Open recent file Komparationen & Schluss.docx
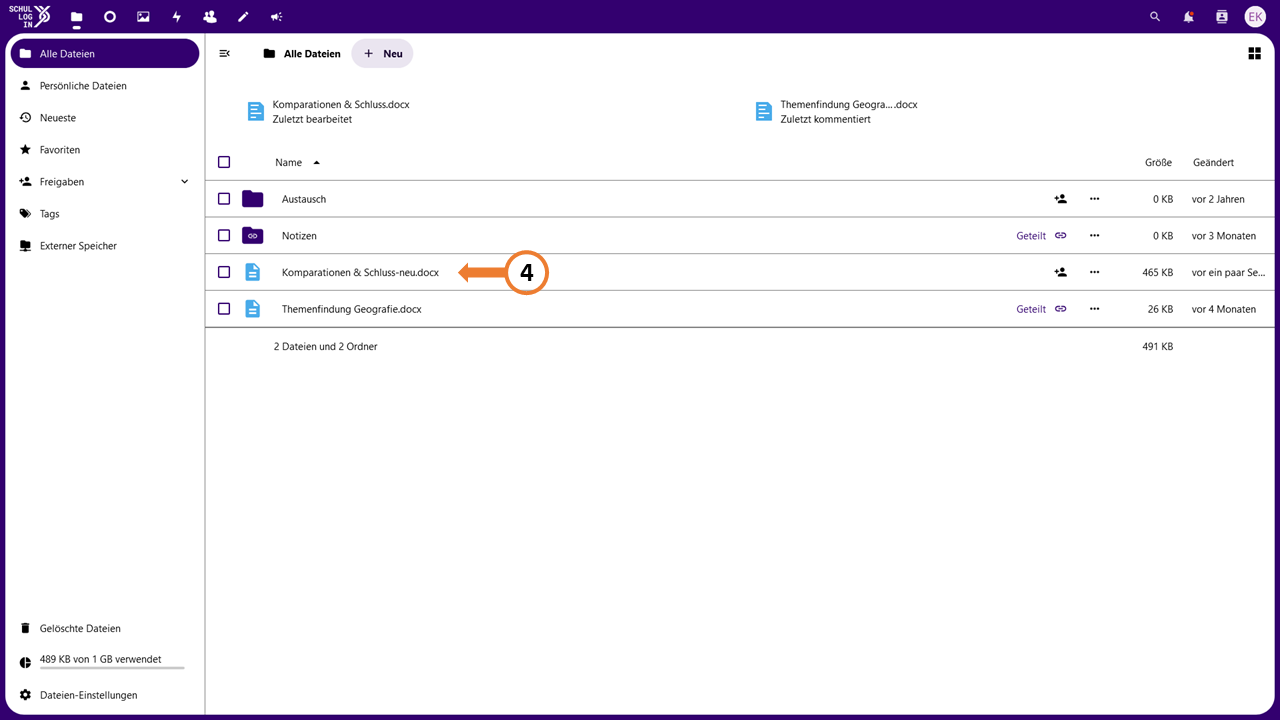 tap(328, 111)
